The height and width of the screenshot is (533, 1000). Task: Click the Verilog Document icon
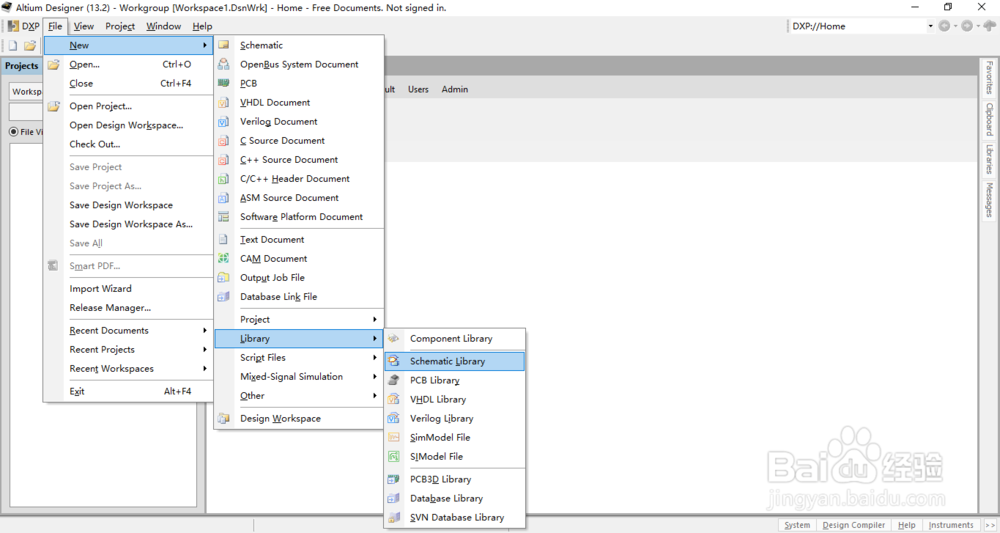click(x=223, y=121)
